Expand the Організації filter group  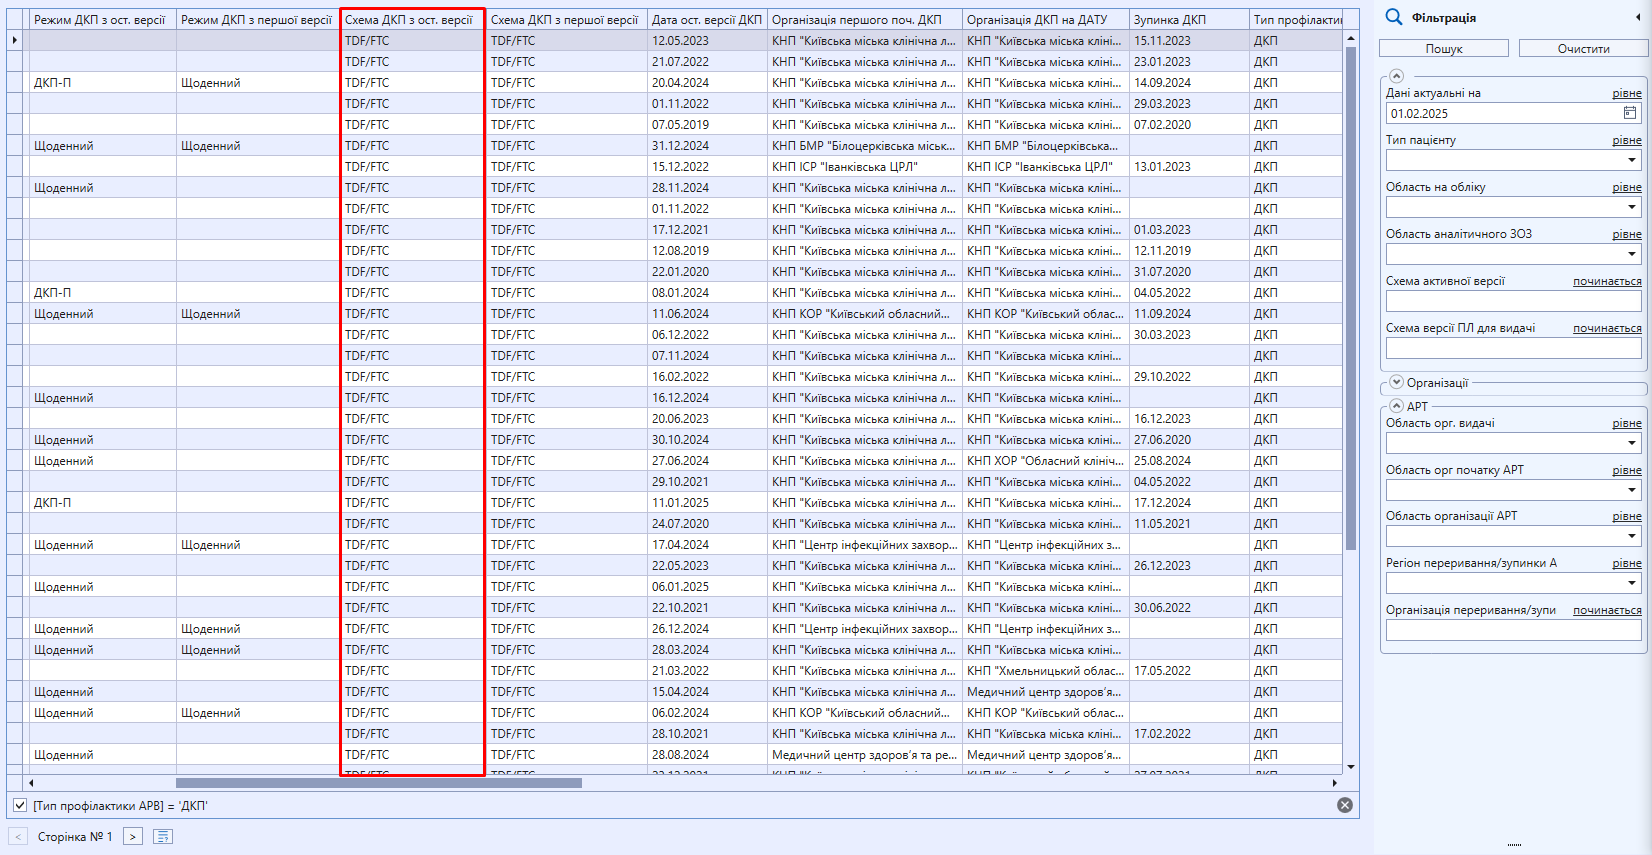pos(1397,382)
